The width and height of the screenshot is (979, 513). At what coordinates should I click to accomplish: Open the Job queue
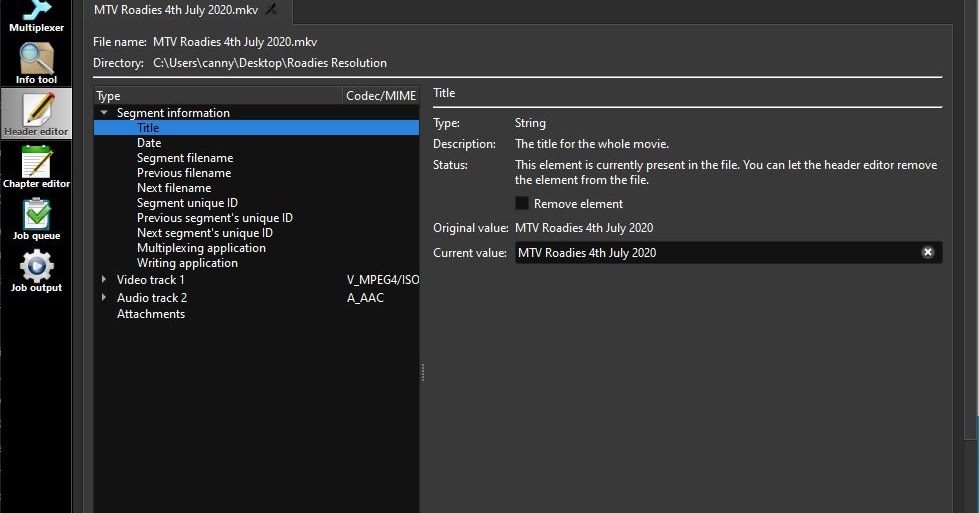pyautogui.click(x=36, y=218)
